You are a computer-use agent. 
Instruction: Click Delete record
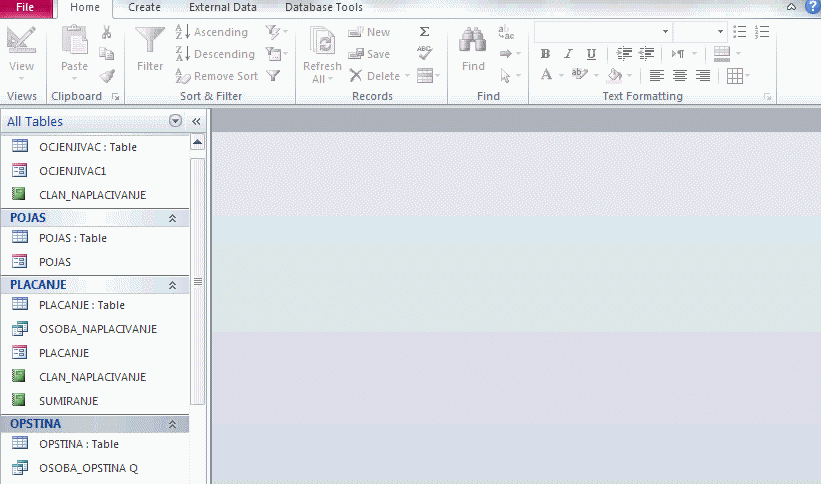coord(375,76)
